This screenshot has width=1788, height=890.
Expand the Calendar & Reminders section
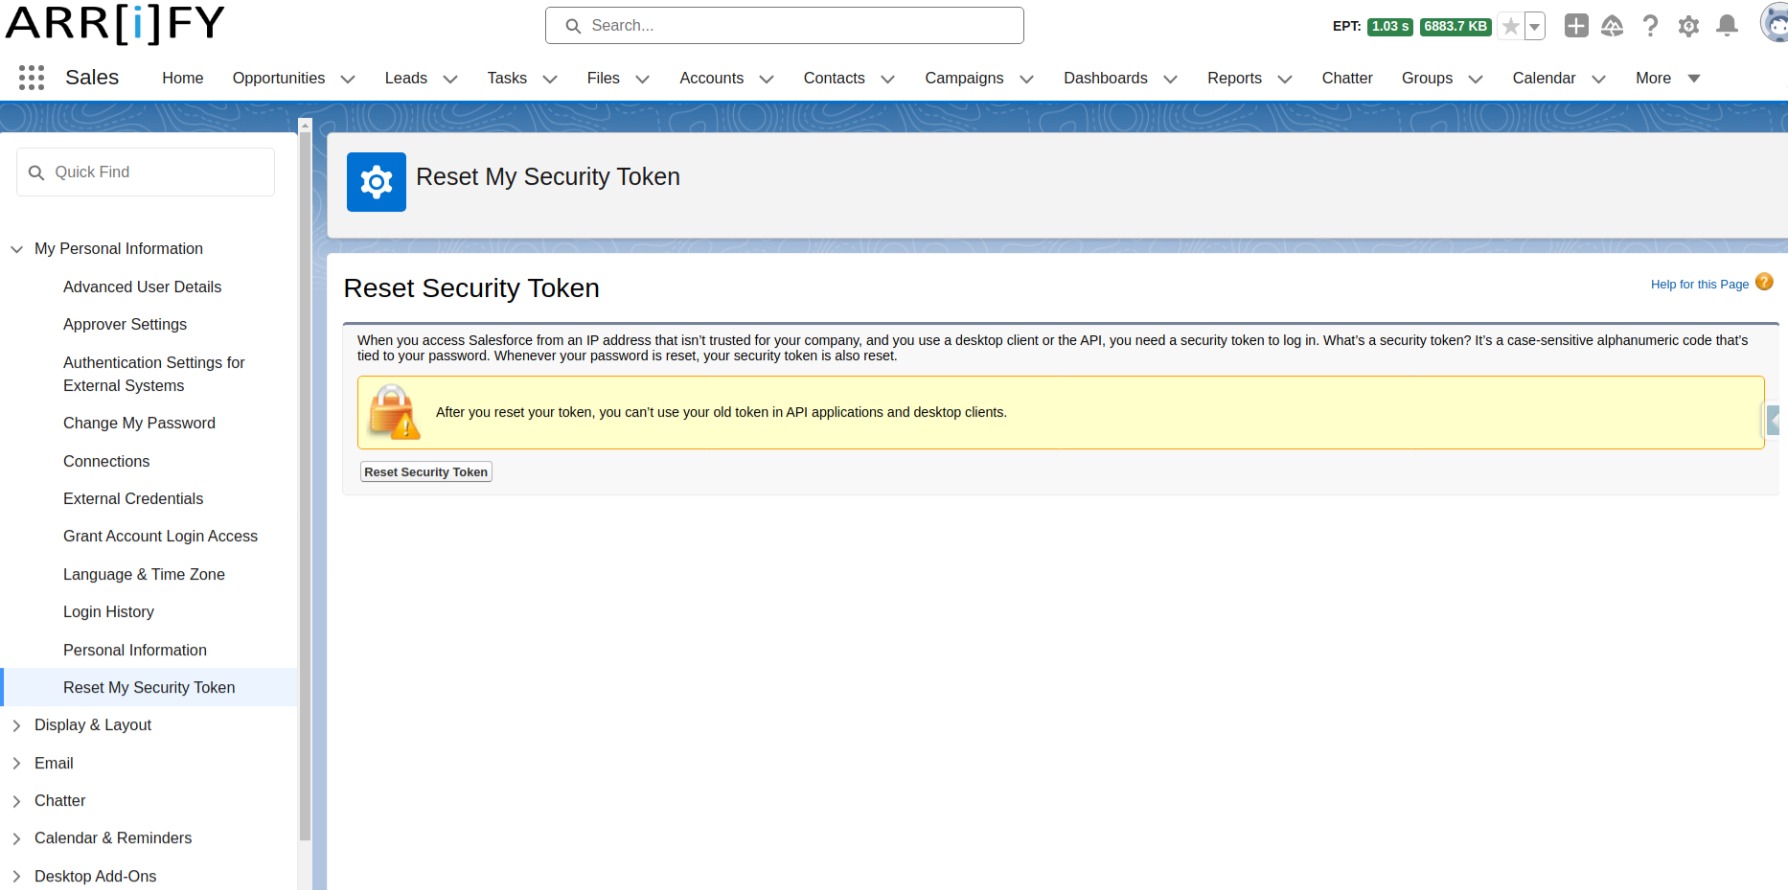pyautogui.click(x=17, y=838)
